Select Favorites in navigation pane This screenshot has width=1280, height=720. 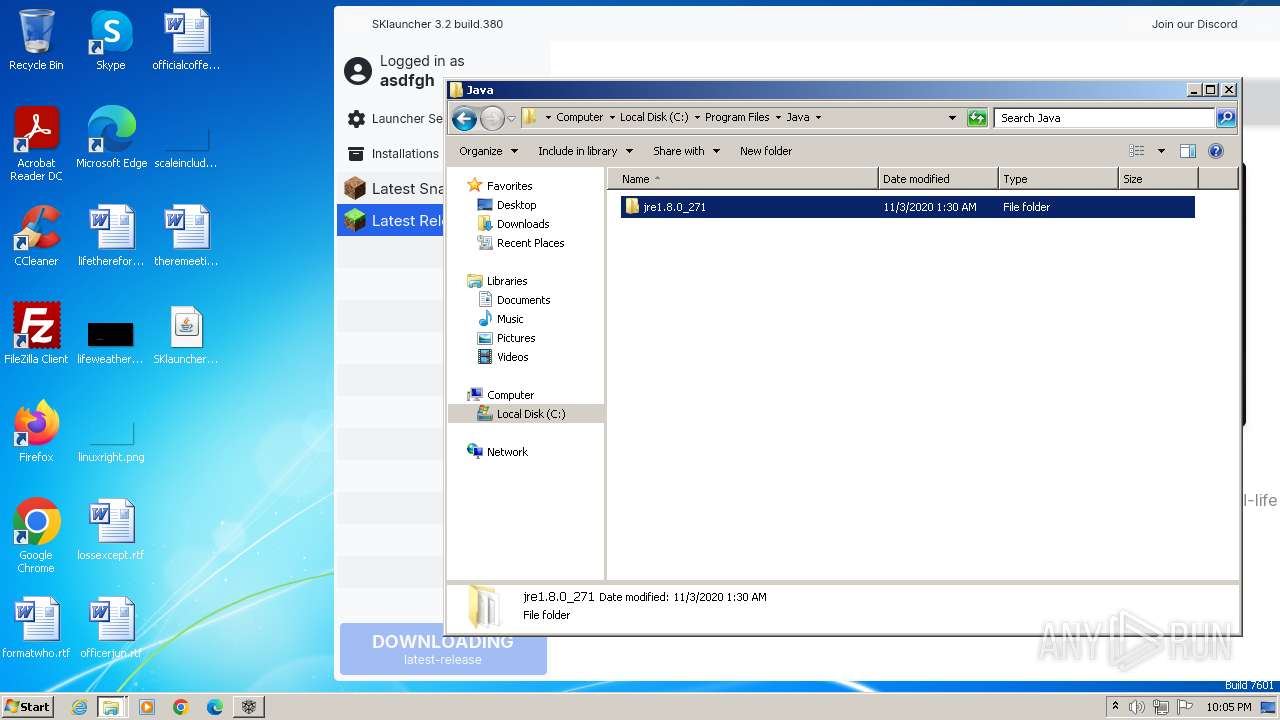[x=509, y=186]
